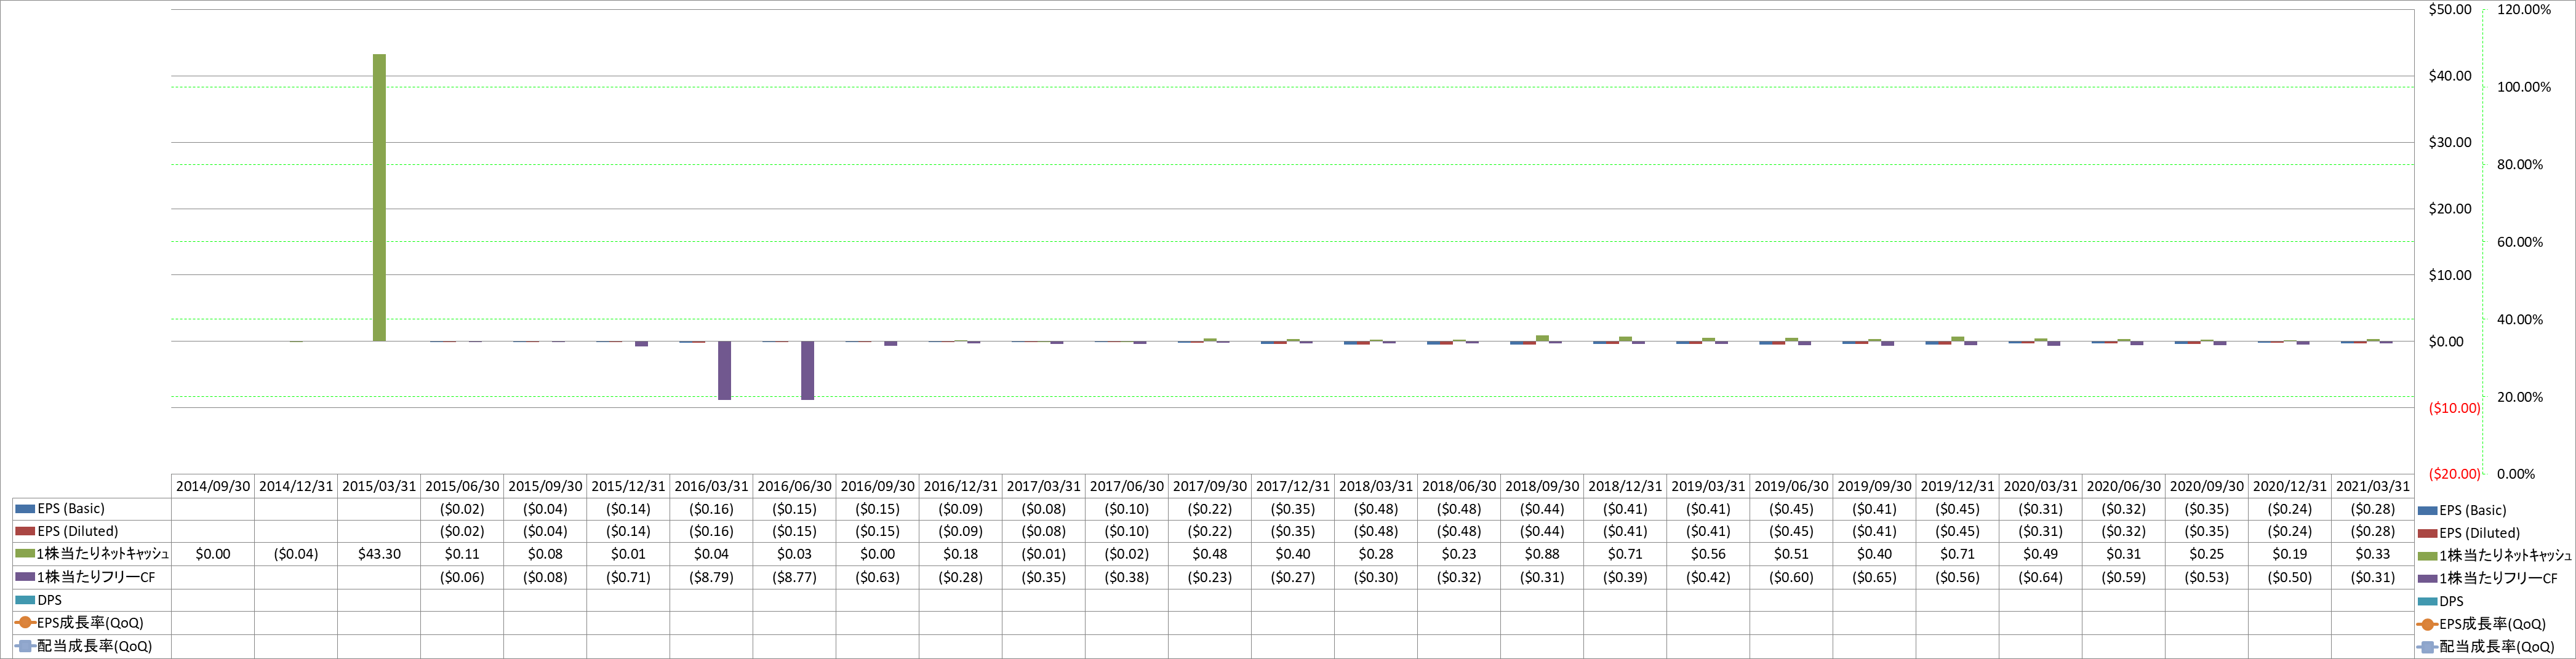Select the 1株当たりネットキャッシュ legend label at left
2576x659 pixels.
tap(102, 554)
